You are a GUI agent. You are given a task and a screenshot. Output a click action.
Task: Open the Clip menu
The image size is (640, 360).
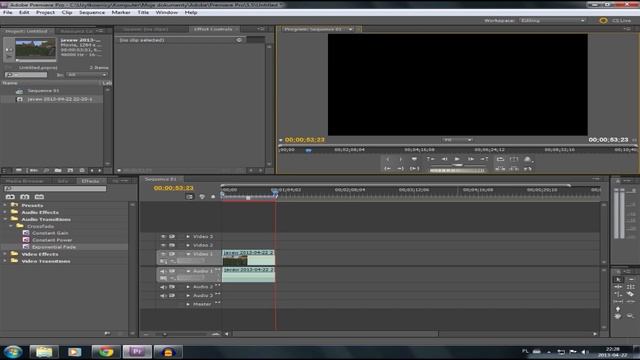pyautogui.click(x=67, y=12)
